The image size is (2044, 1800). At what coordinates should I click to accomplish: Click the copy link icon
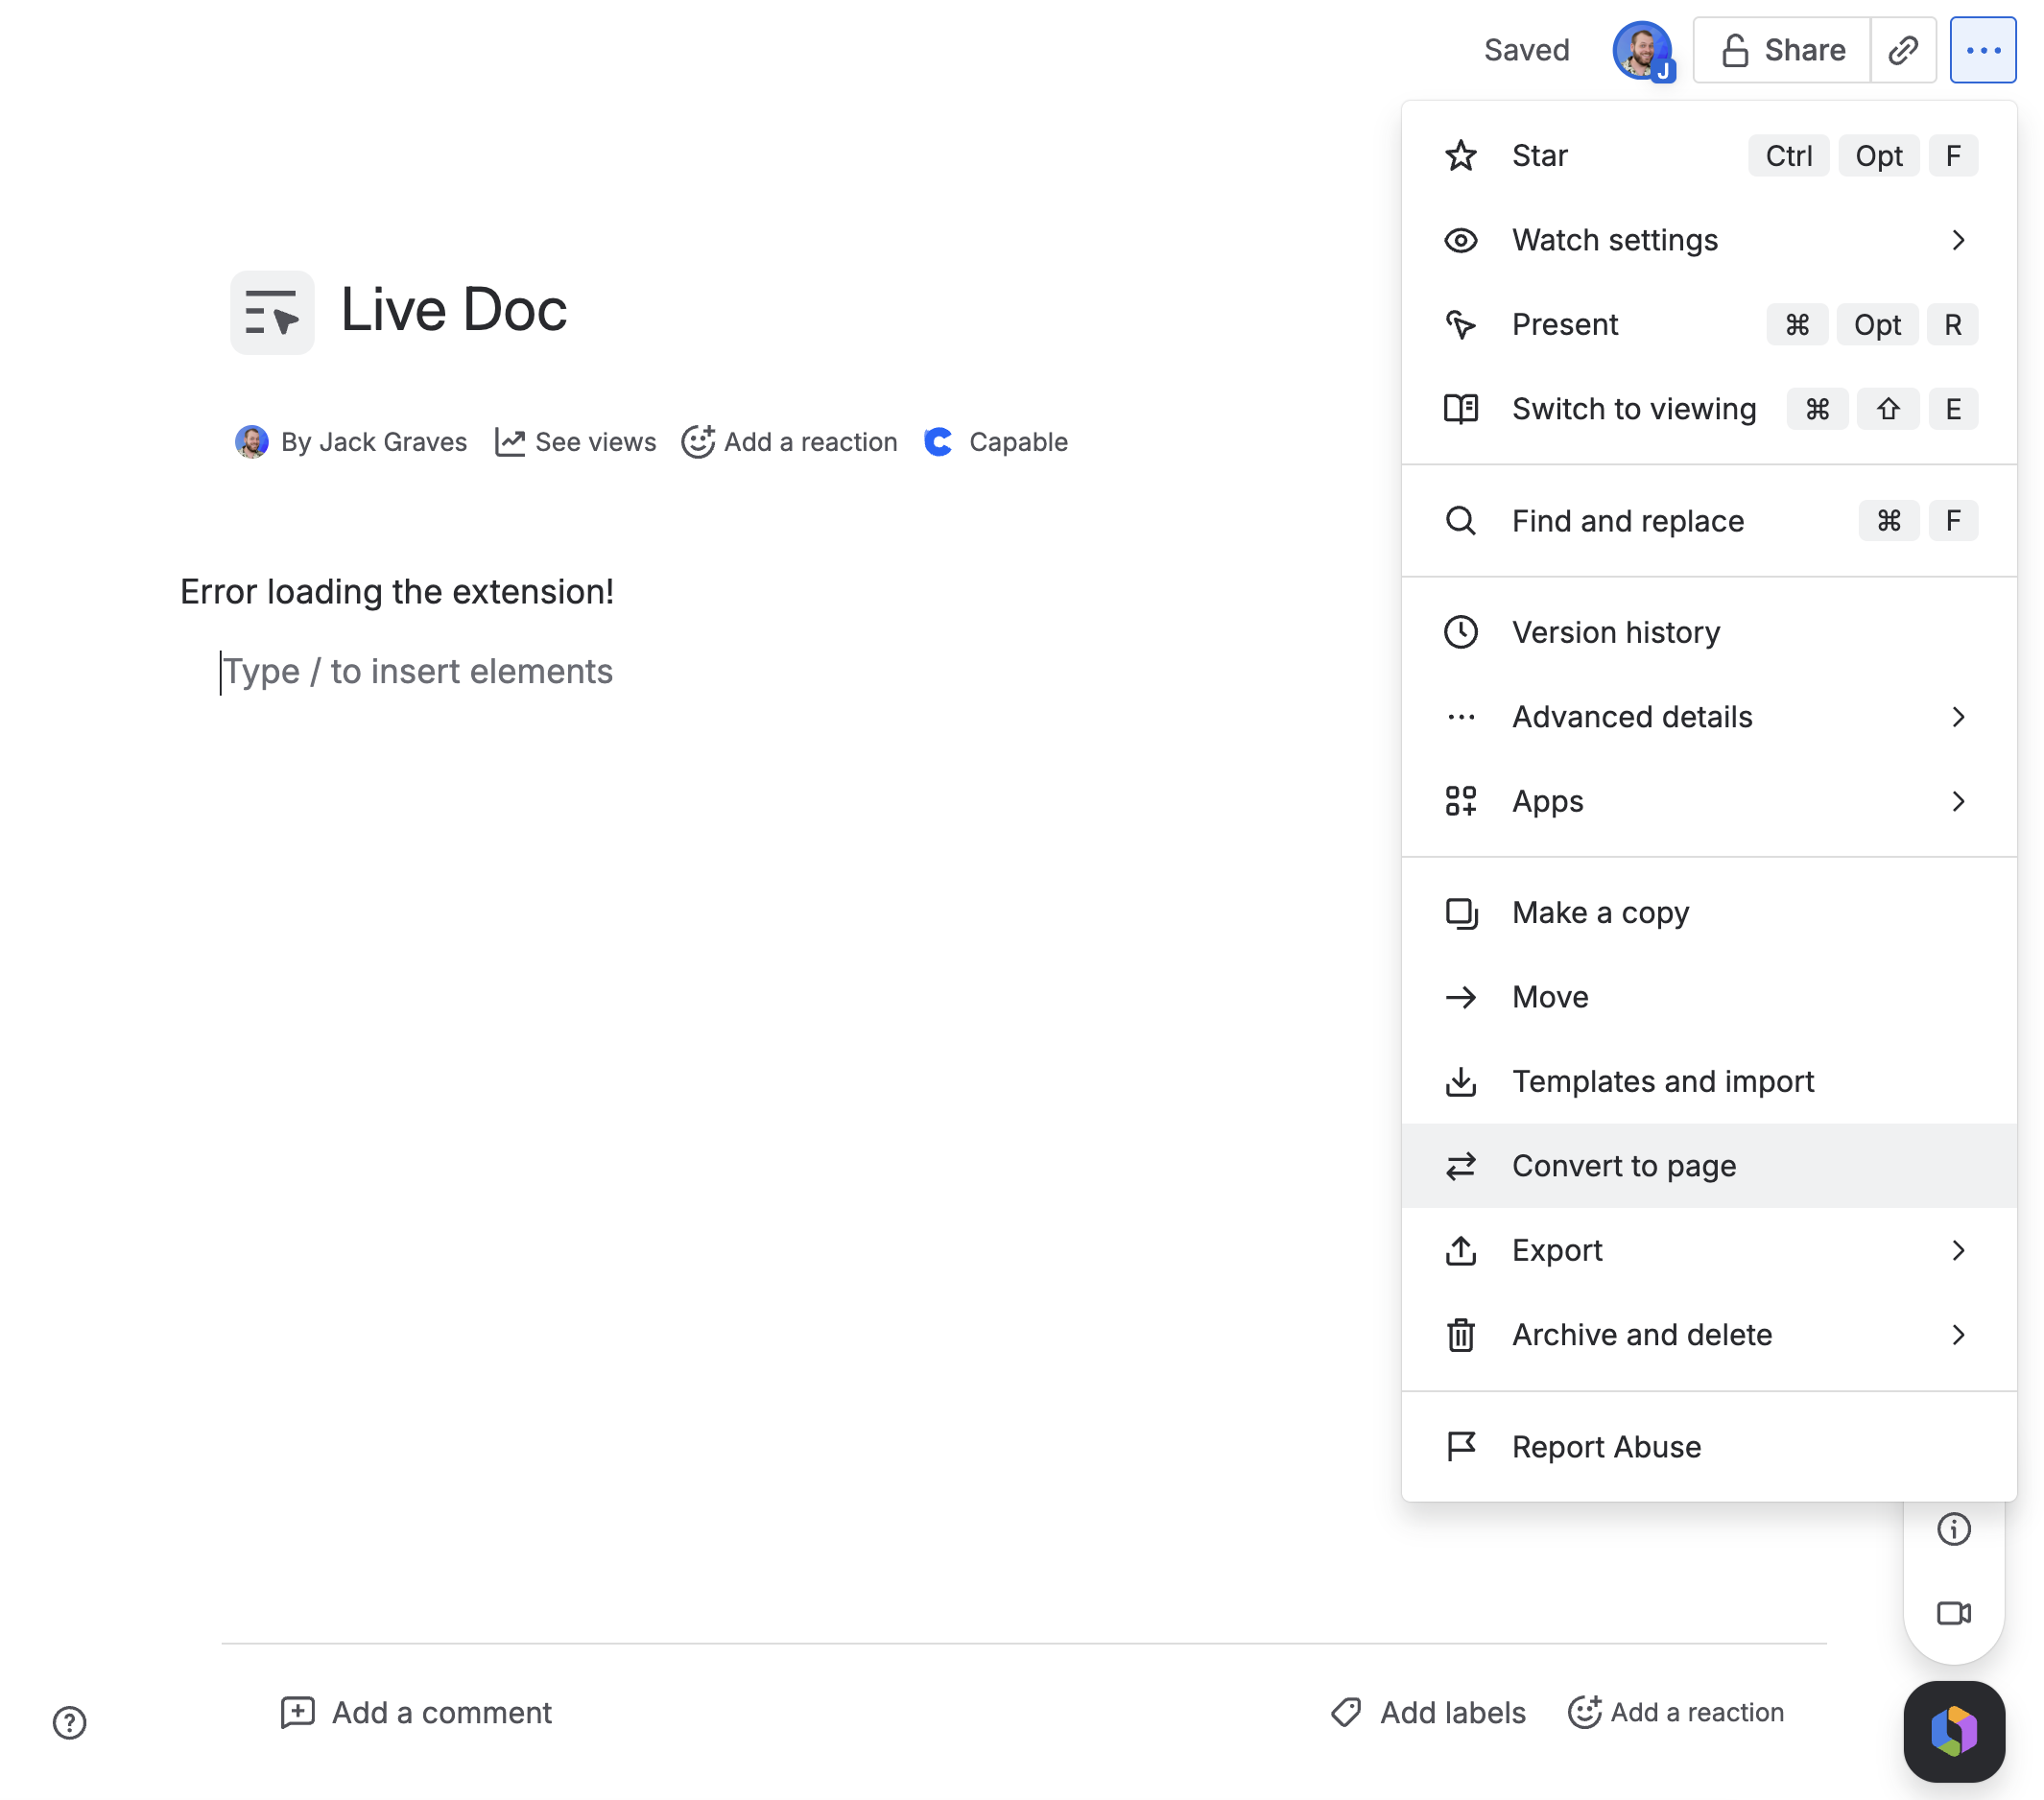1902,50
